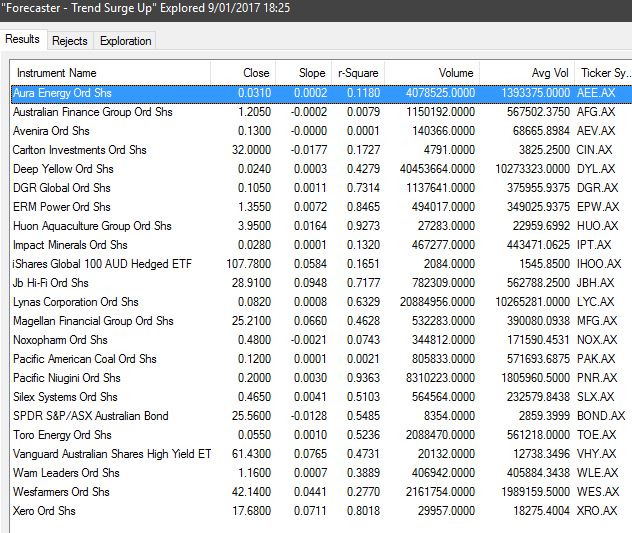Select Vanguard Australian Shares High Yield ET
Image resolution: width=632 pixels, height=533 pixels.
(321, 454)
